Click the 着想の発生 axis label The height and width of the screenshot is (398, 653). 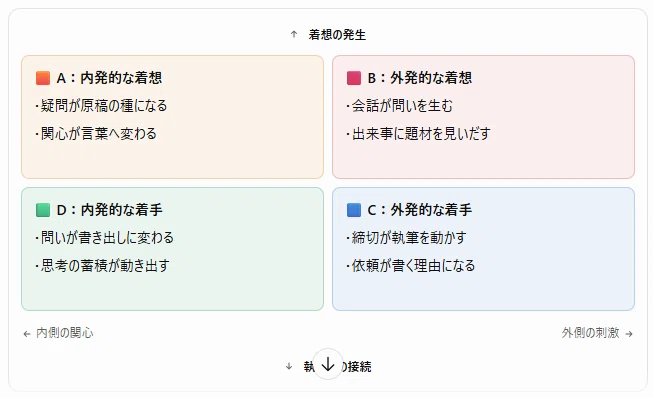(x=337, y=35)
